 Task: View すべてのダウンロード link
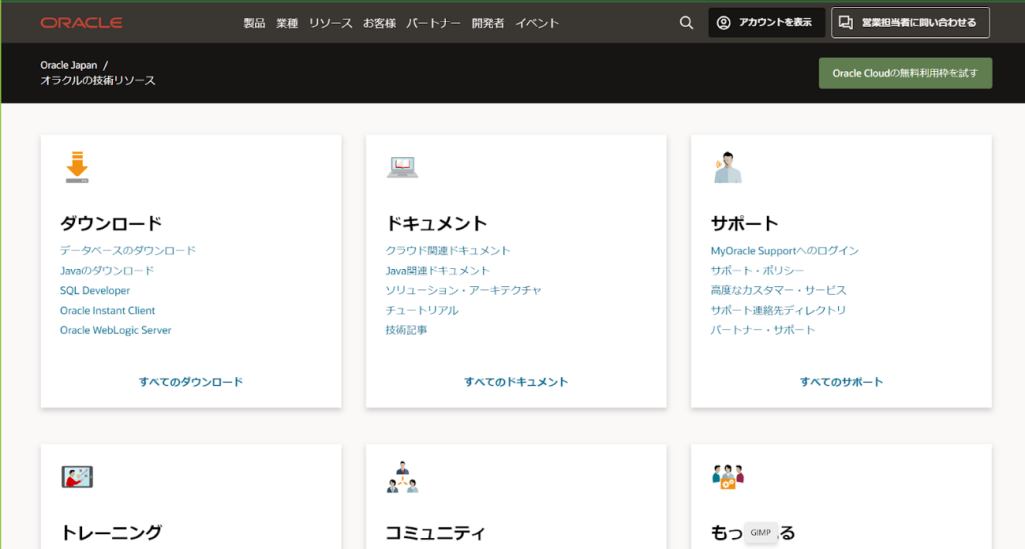[191, 382]
